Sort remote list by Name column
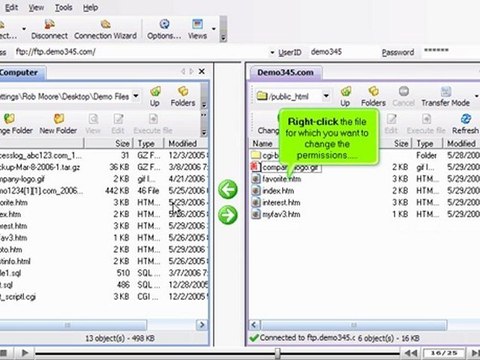The image size is (480, 360). [263, 144]
